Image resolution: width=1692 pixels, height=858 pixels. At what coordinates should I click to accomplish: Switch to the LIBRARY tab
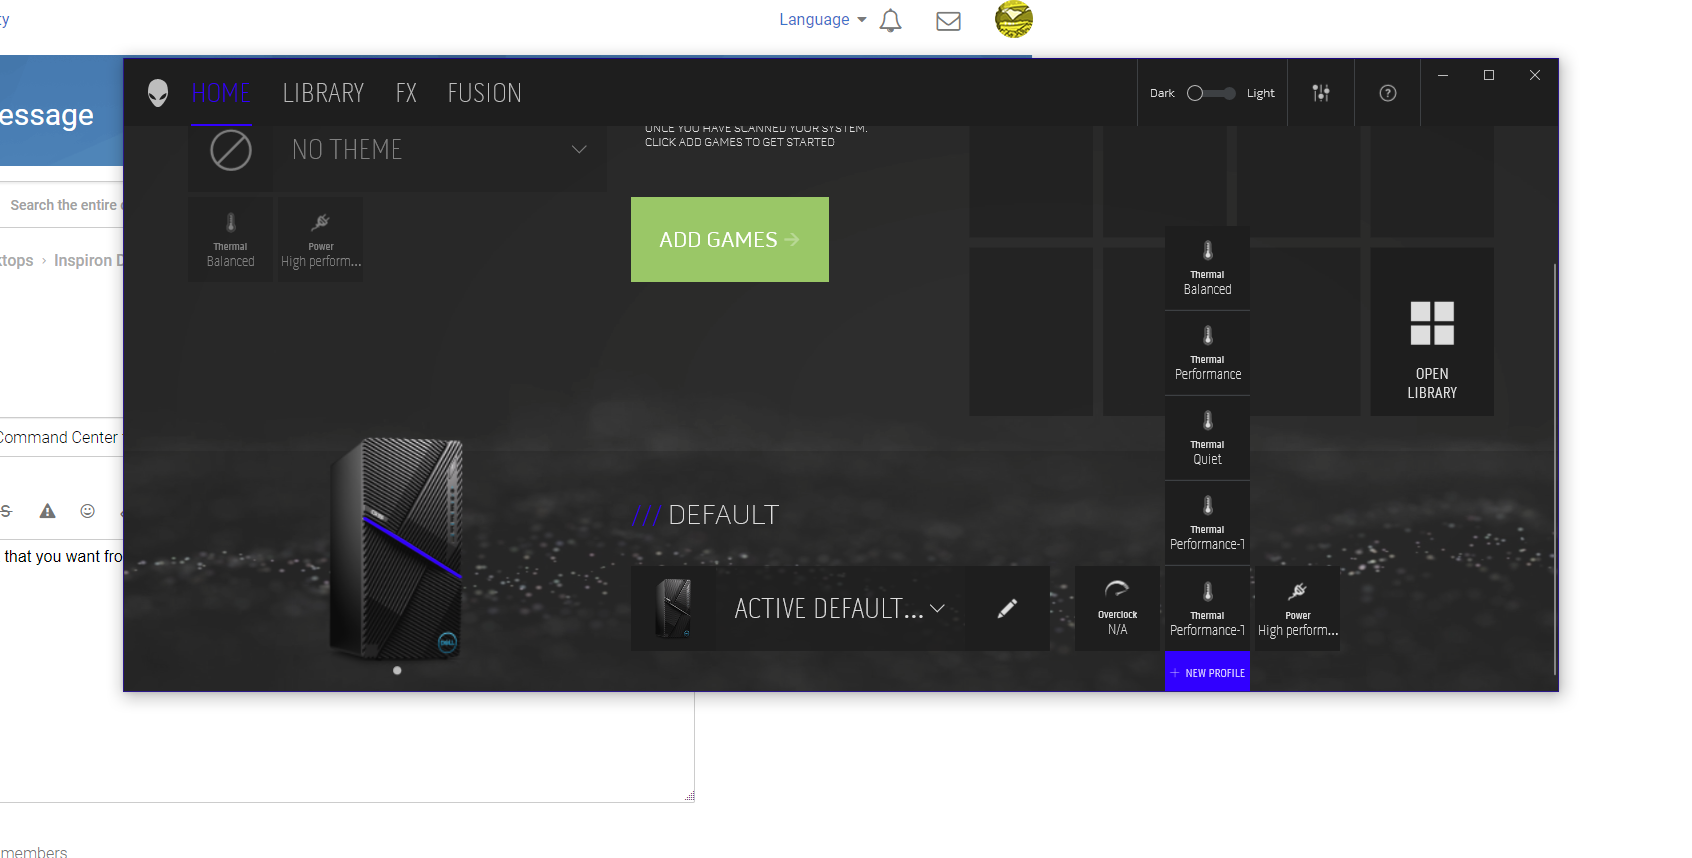click(x=323, y=93)
